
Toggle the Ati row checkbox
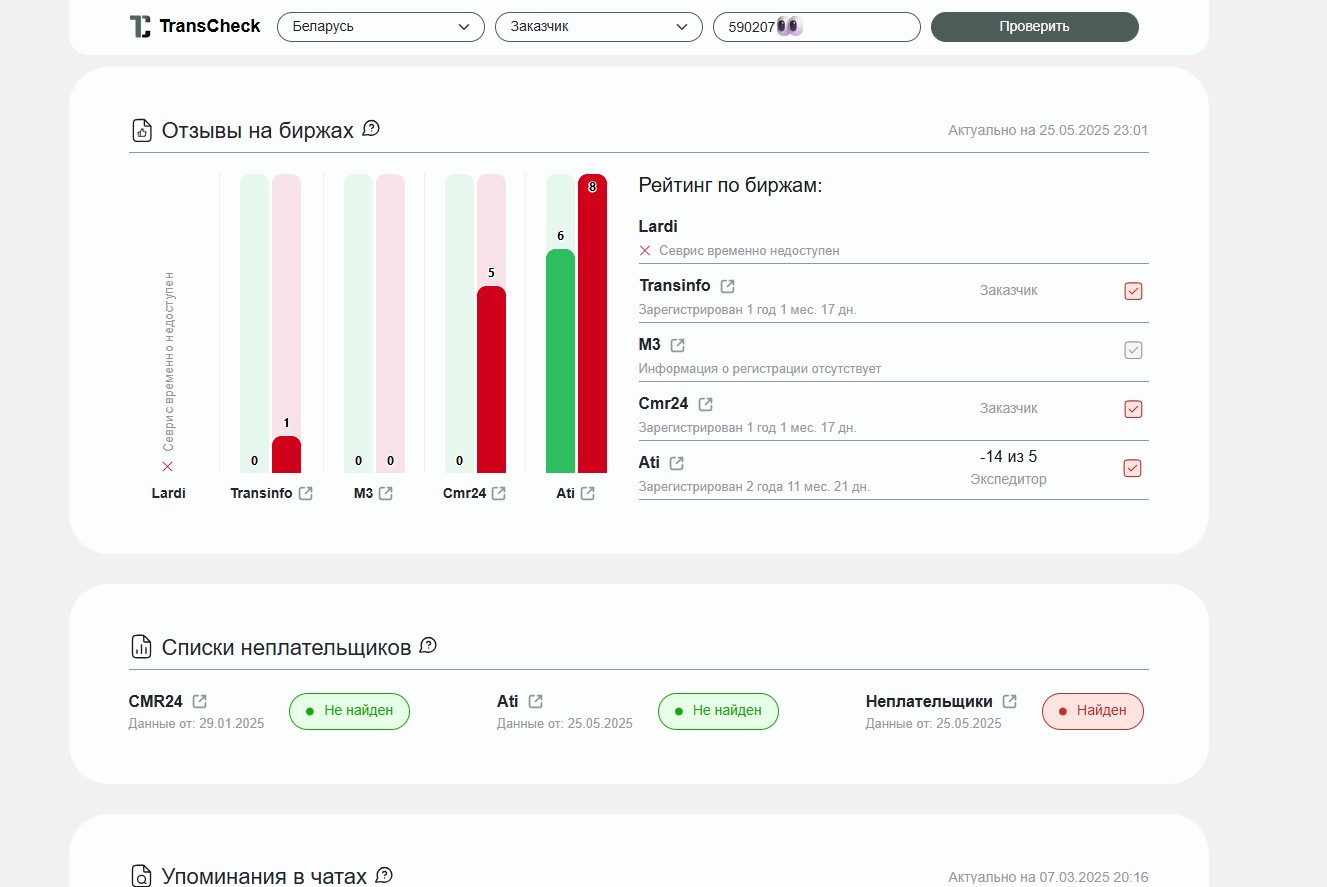(1132, 468)
